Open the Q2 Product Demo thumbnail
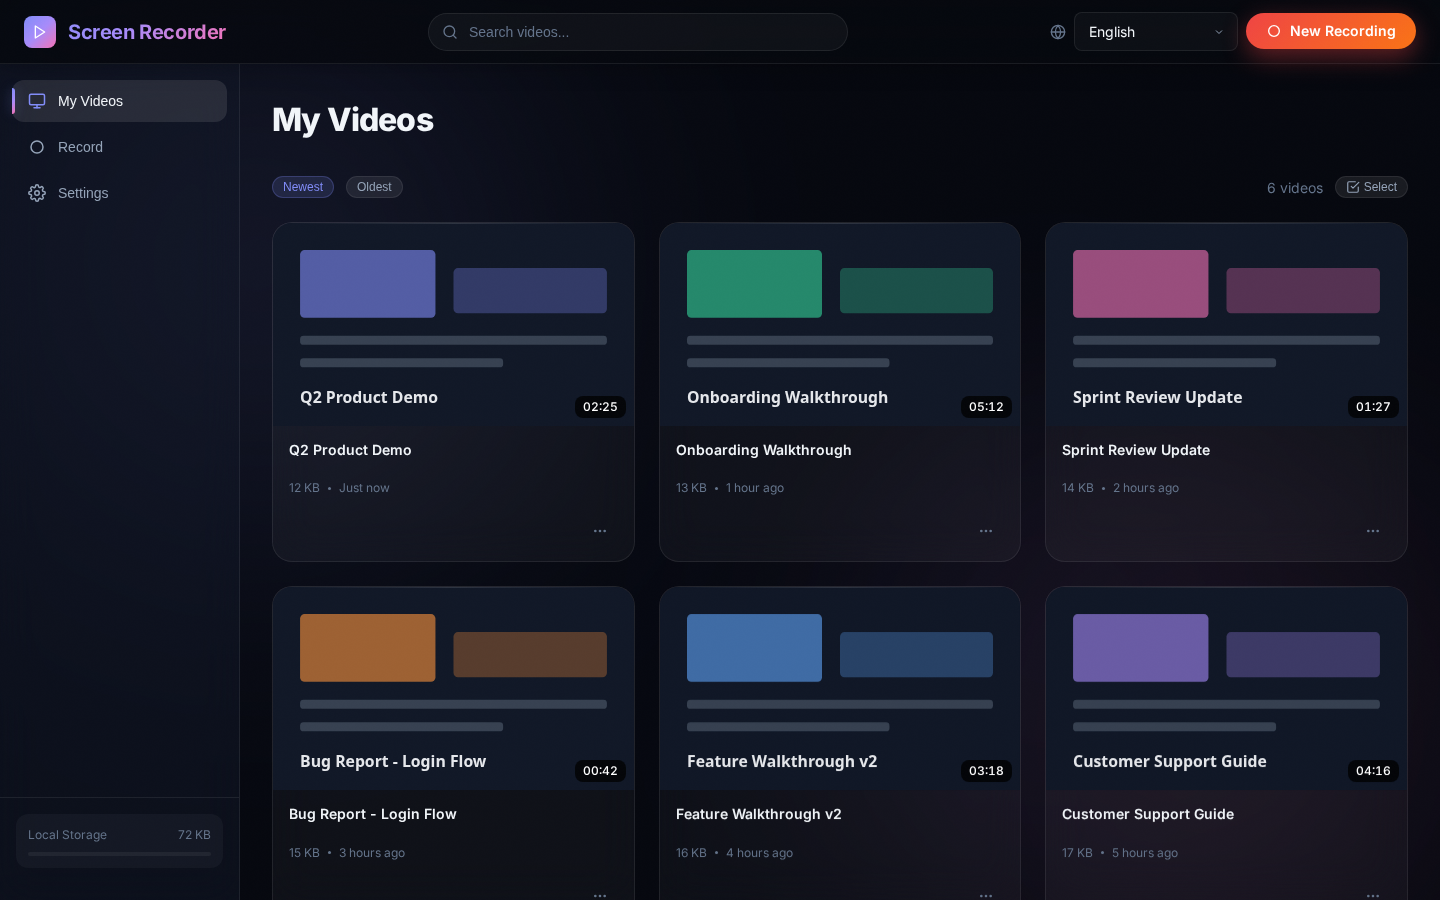The height and width of the screenshot is (900, 1440). 453,325
